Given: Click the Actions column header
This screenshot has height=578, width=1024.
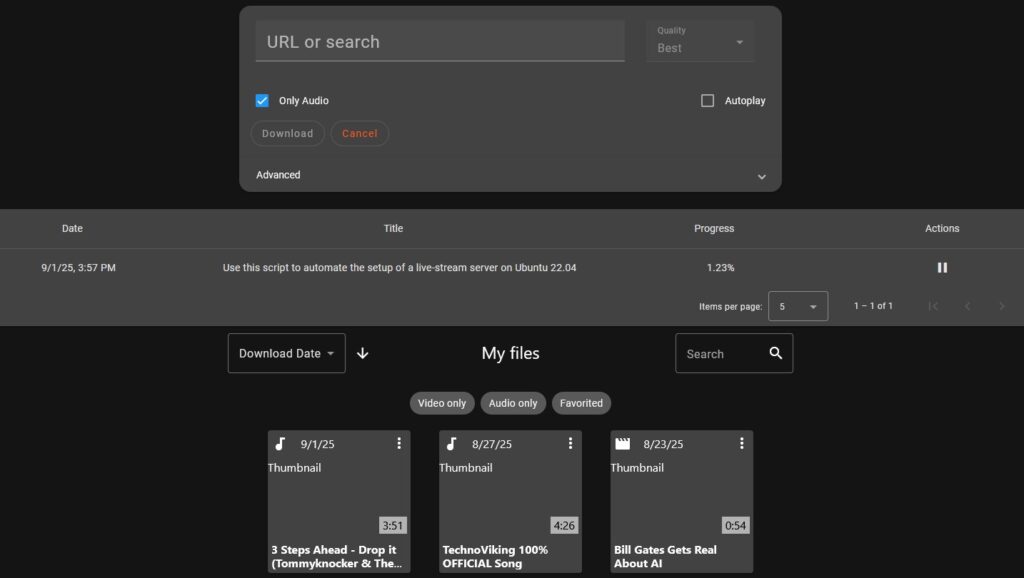Looking at the screenshot, I should pyautogui.click(x=942, y=229).
